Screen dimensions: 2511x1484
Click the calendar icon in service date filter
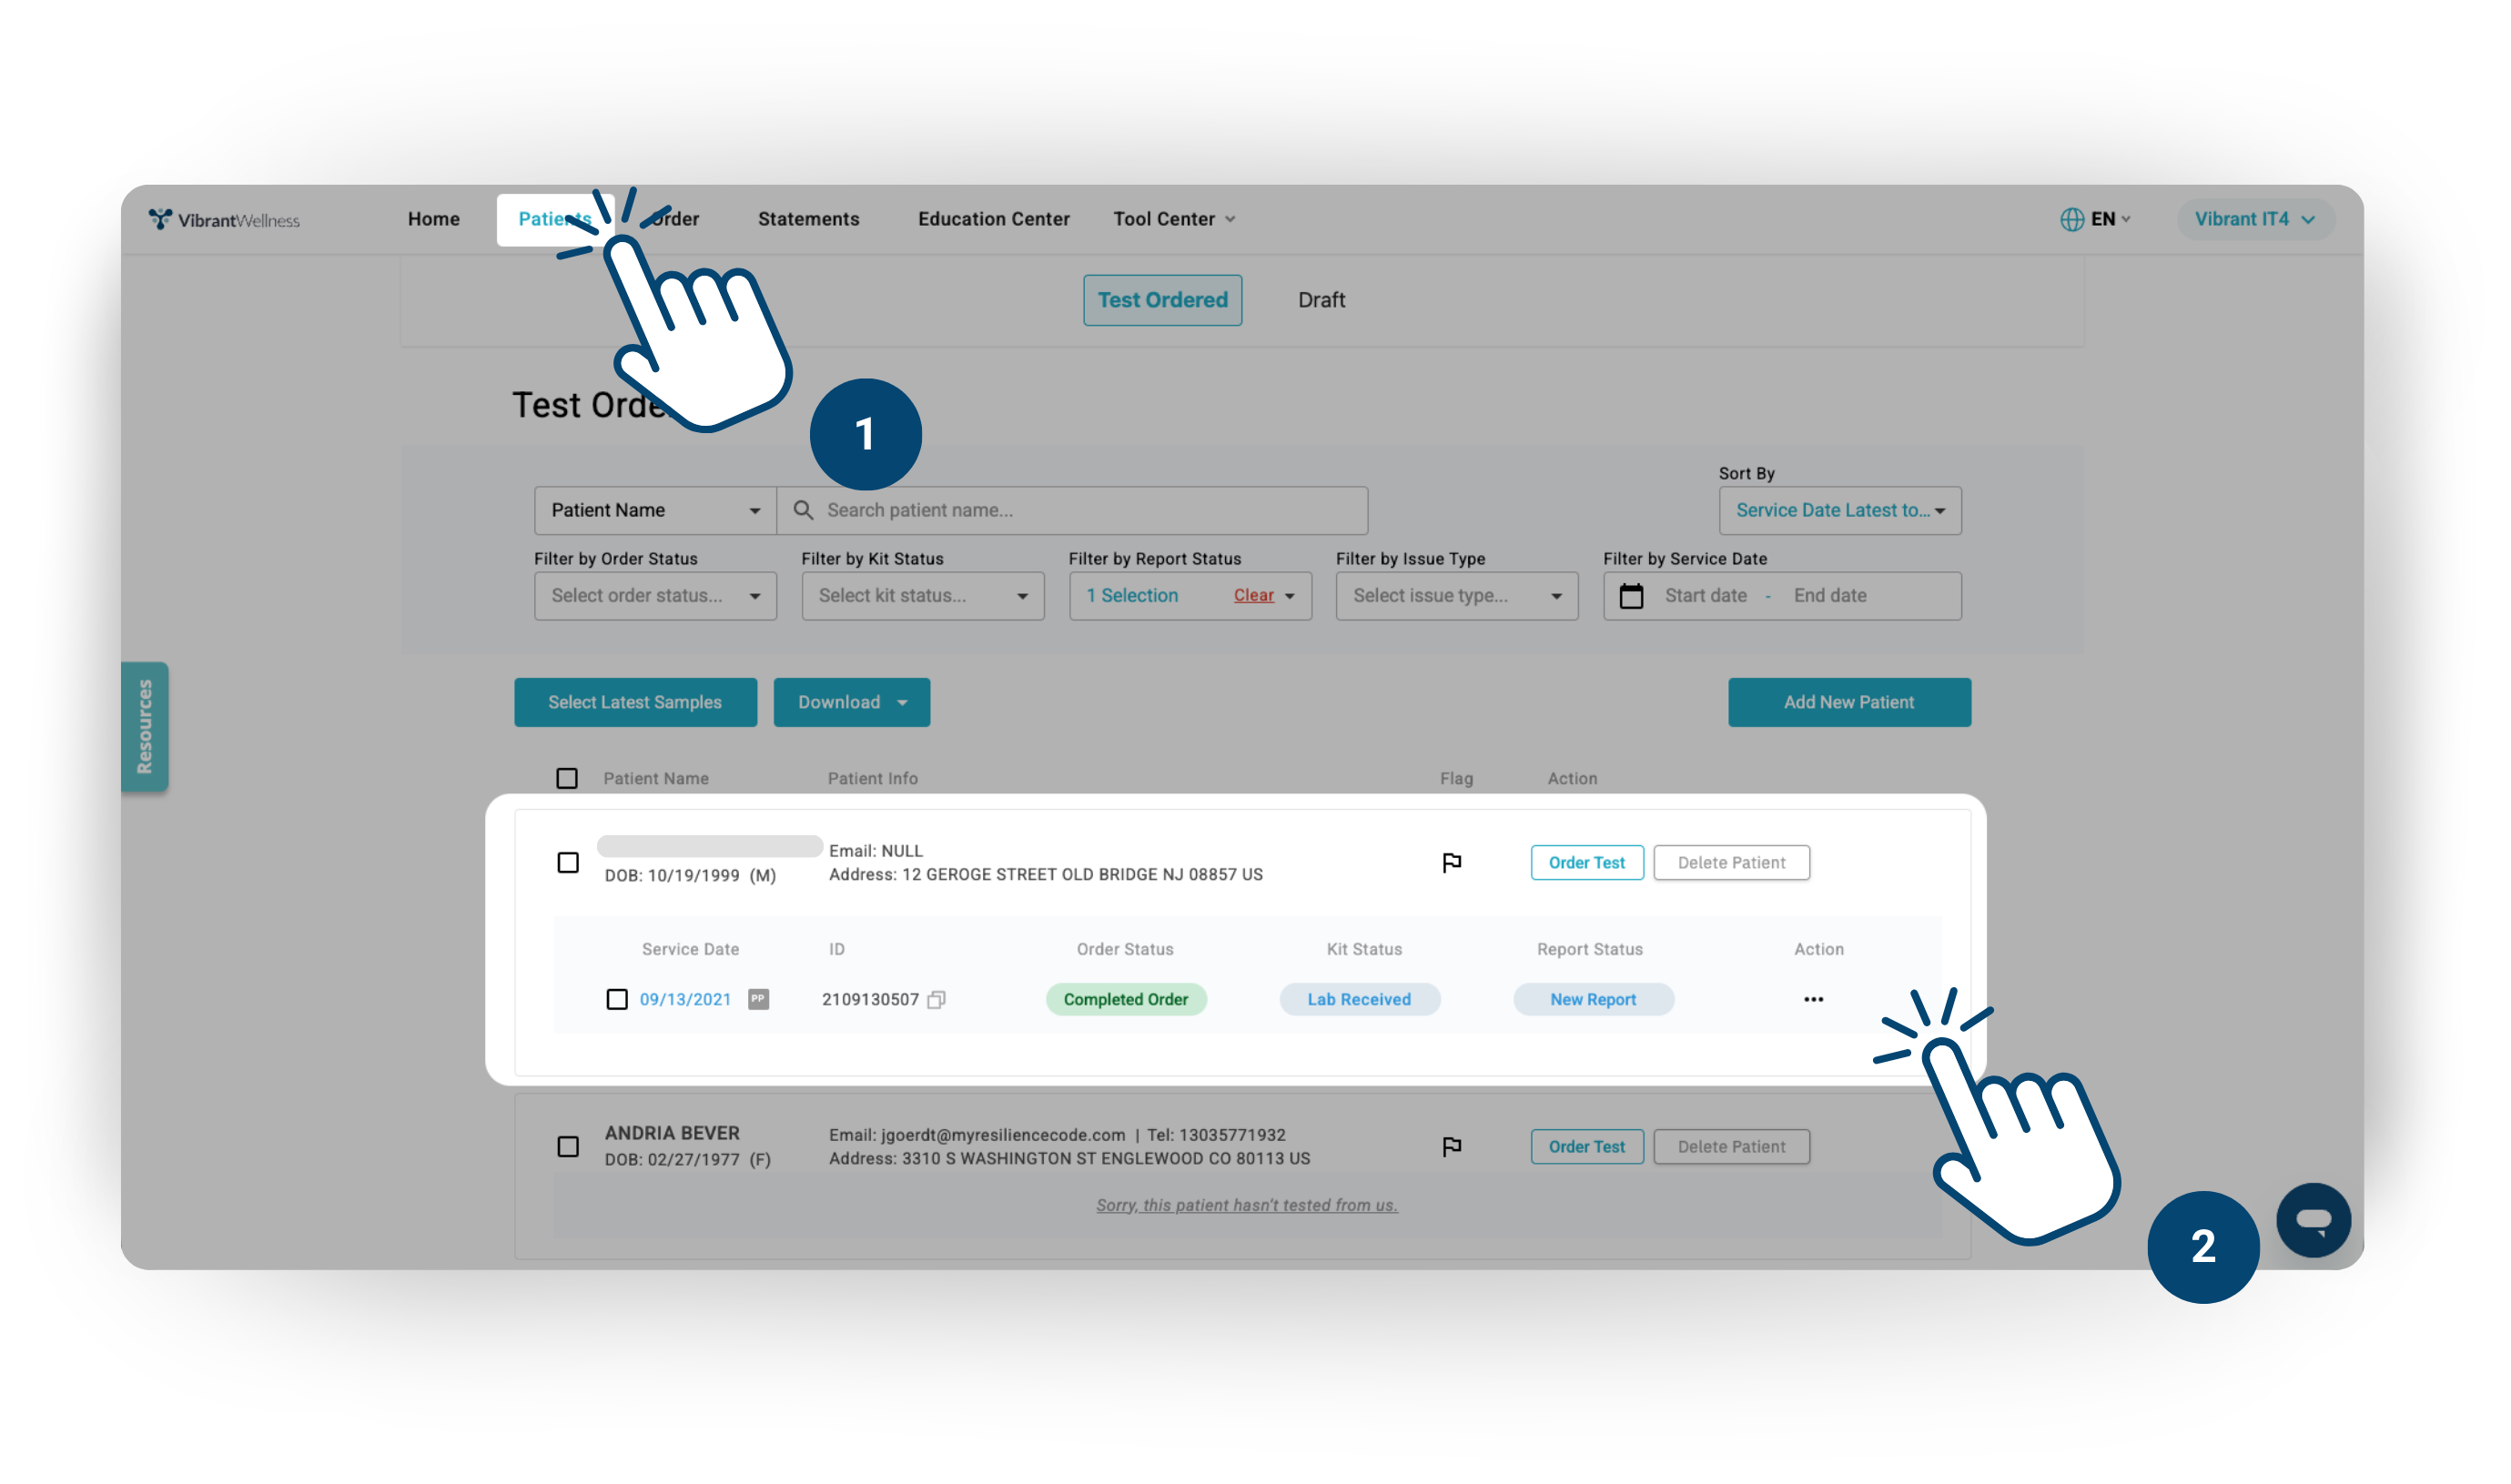pyautogui.click(x=1631, y=596)
